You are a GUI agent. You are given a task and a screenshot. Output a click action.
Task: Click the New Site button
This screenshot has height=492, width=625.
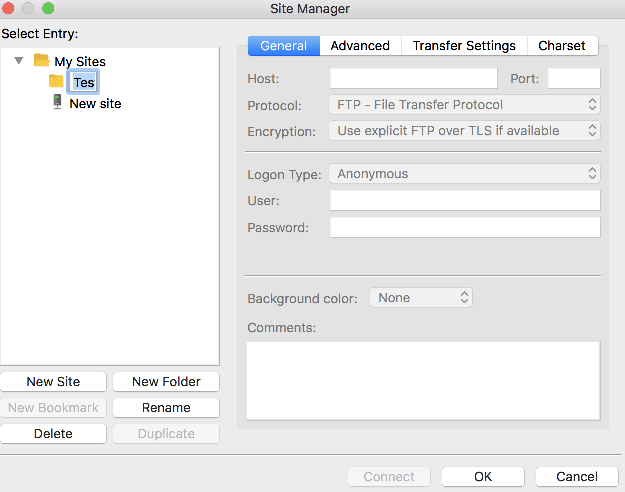point(53,381)
